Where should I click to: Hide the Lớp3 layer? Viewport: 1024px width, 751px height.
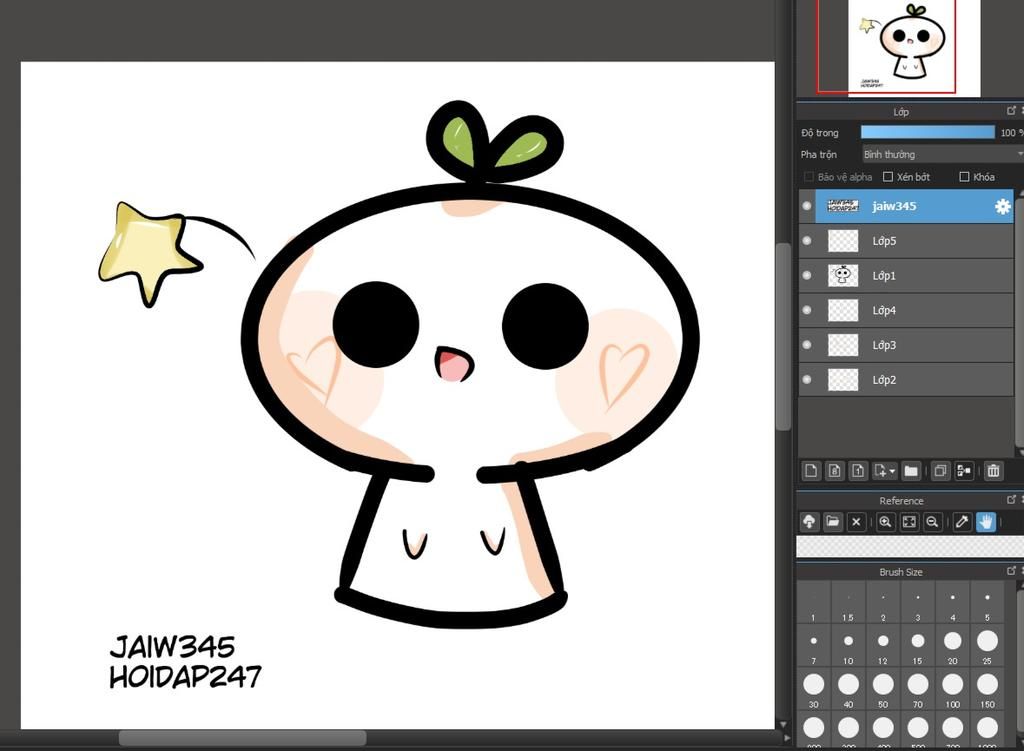(807, 345)
